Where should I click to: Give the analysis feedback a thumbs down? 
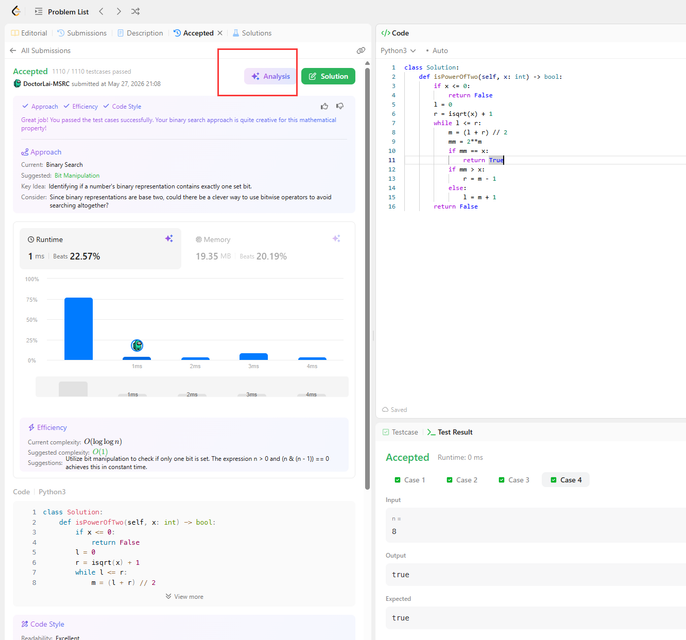[340, 106]
